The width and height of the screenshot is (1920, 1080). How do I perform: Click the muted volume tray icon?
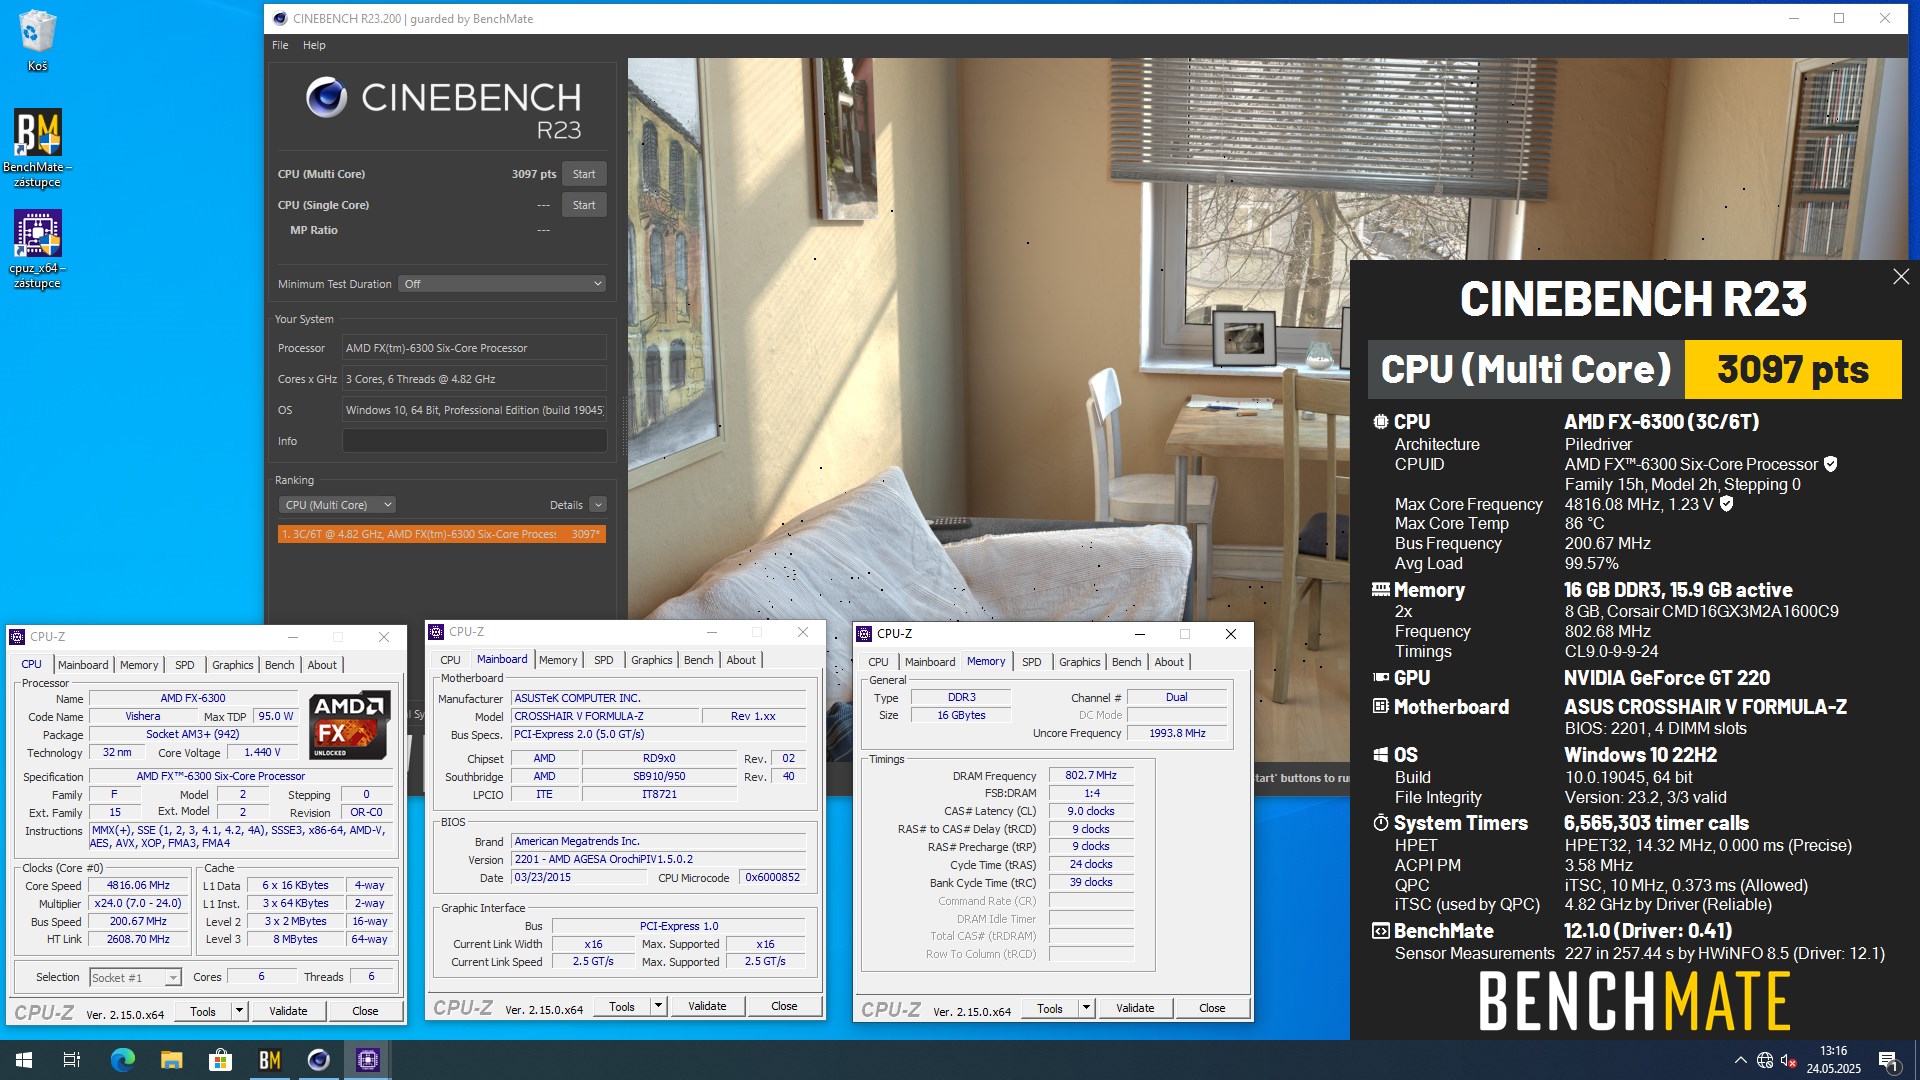coord(1789,1061)
